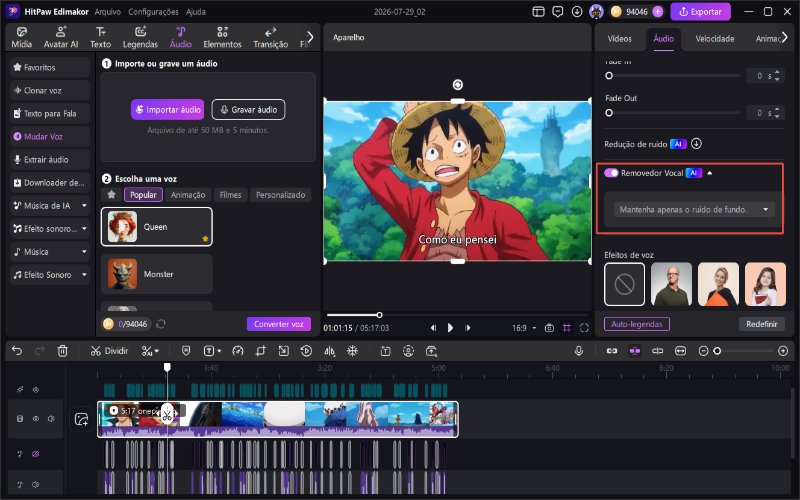Toggle visibility of the subtitle track
The height and width of the screenshot is (500, 800).
(x=36, y=390)
